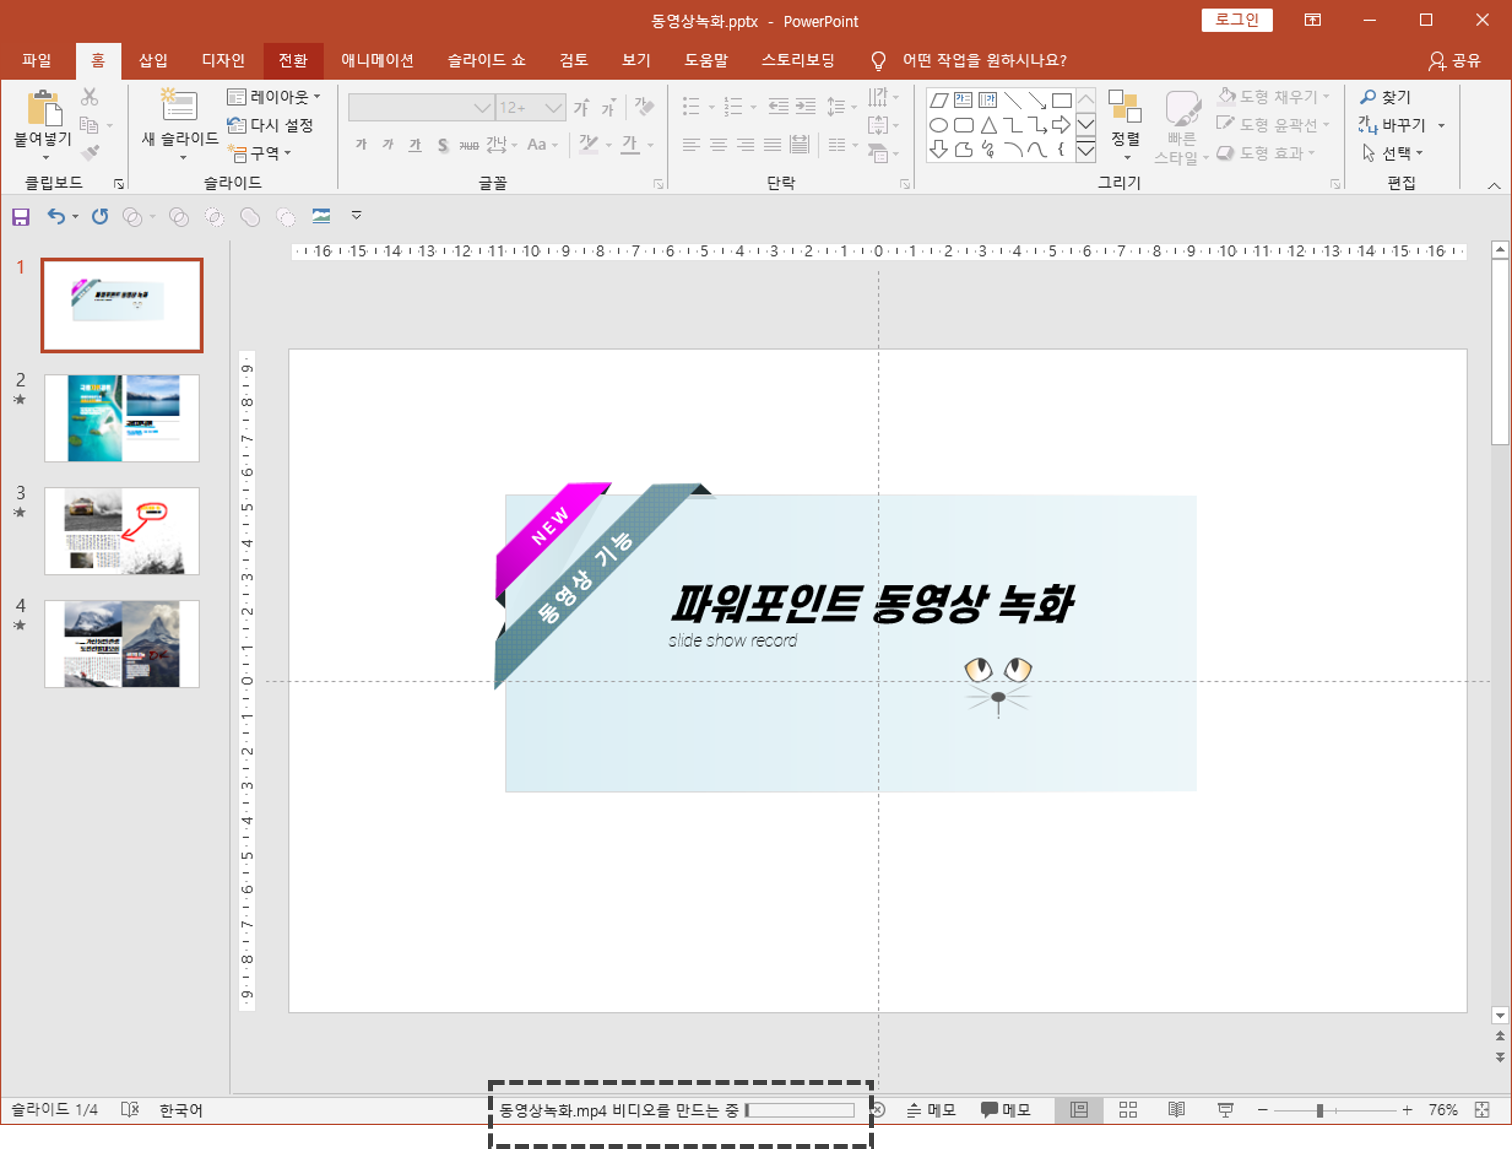1512x1149 pixels.
Task: Open the font size combo box
Action: [531, 107]
